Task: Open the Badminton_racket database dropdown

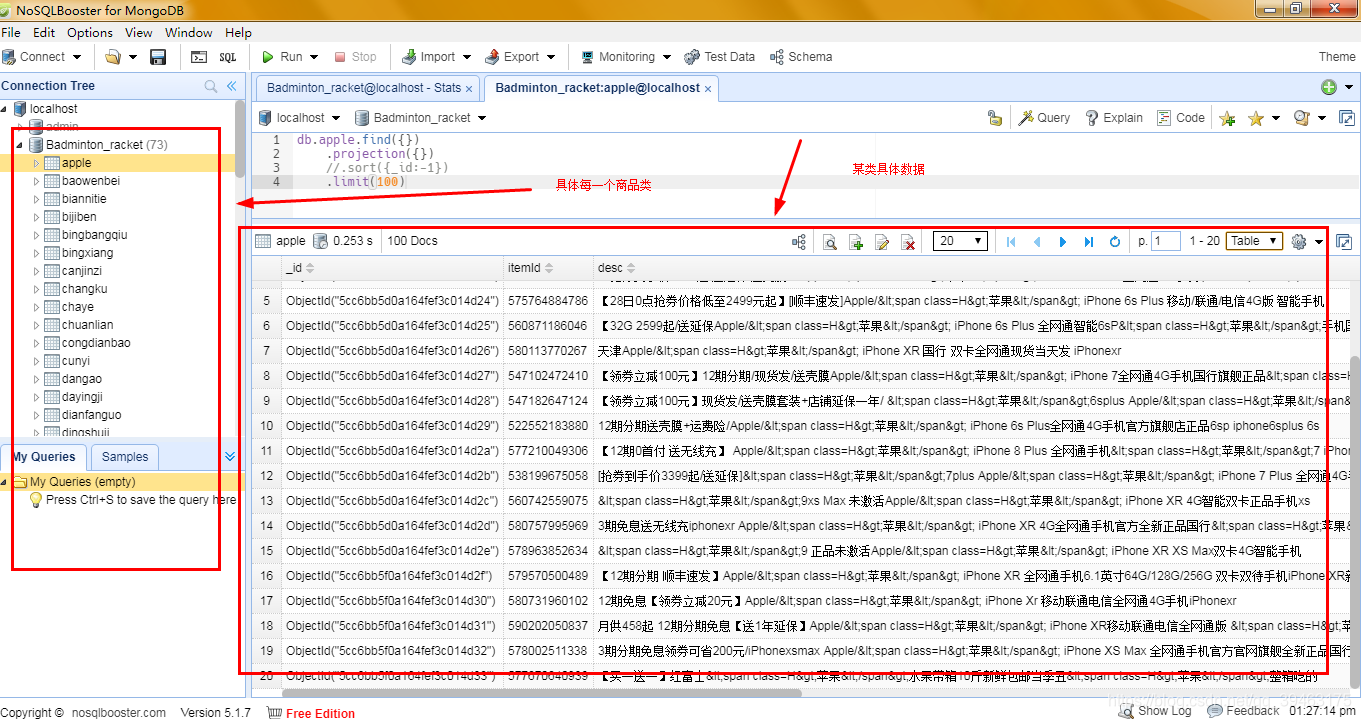Action: coord(481,118)
